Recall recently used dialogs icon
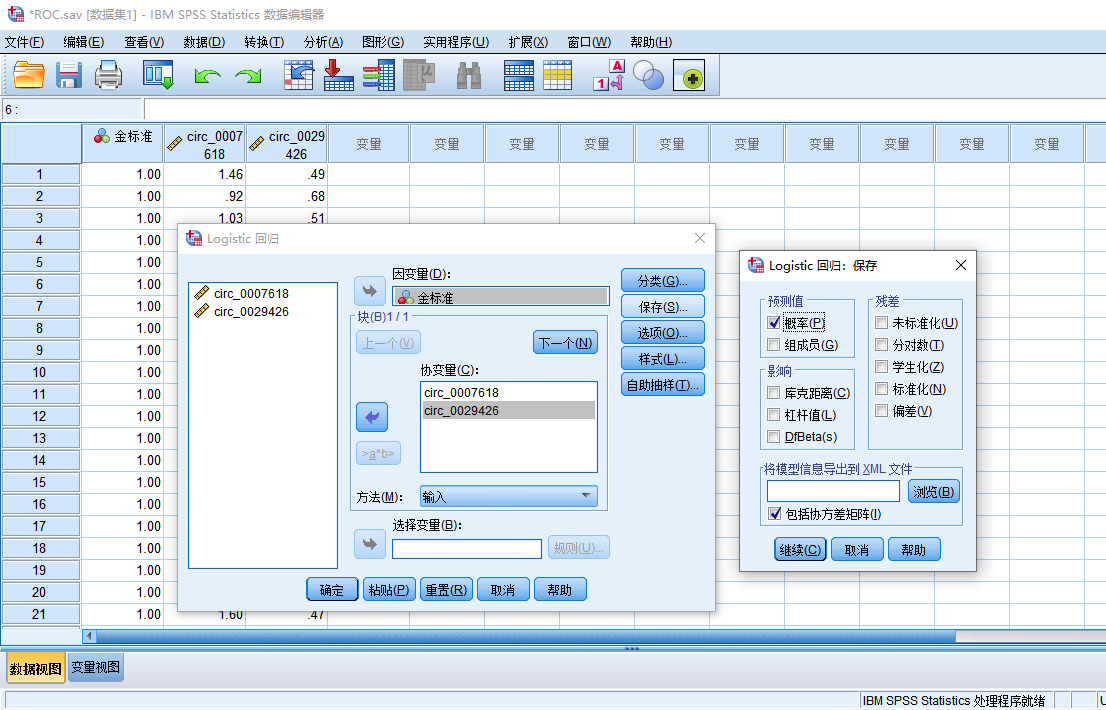The width and height of the screenshot is (1106, 710). coord(157,75)
